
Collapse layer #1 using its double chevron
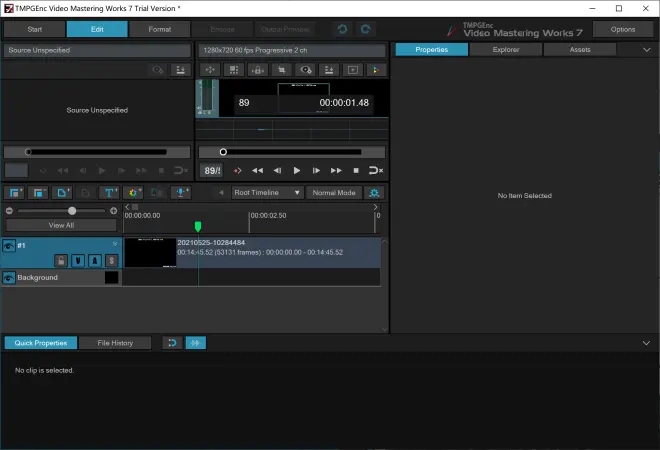(x=115, y=244)
